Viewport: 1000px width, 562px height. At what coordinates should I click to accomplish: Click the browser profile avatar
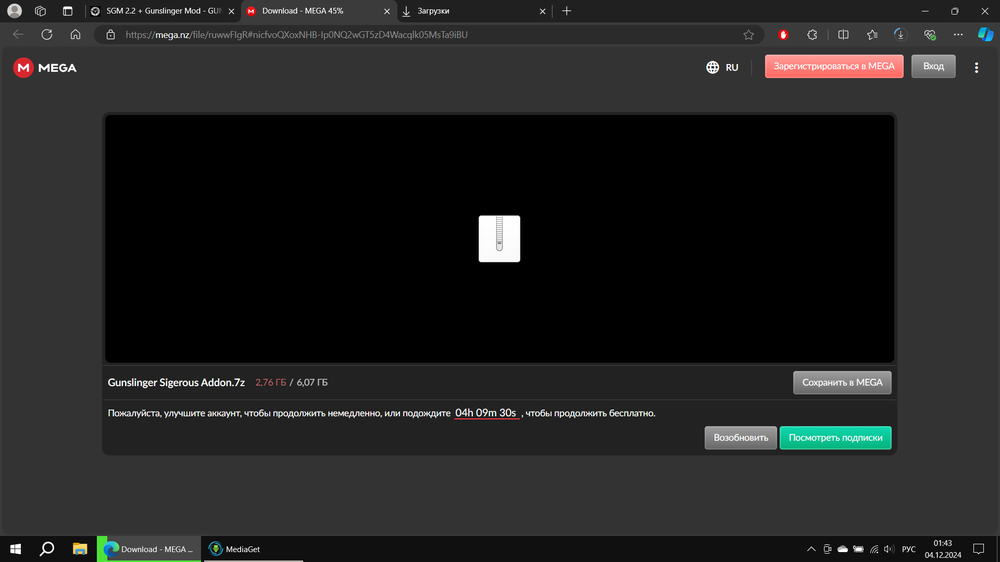pos(14,11)
